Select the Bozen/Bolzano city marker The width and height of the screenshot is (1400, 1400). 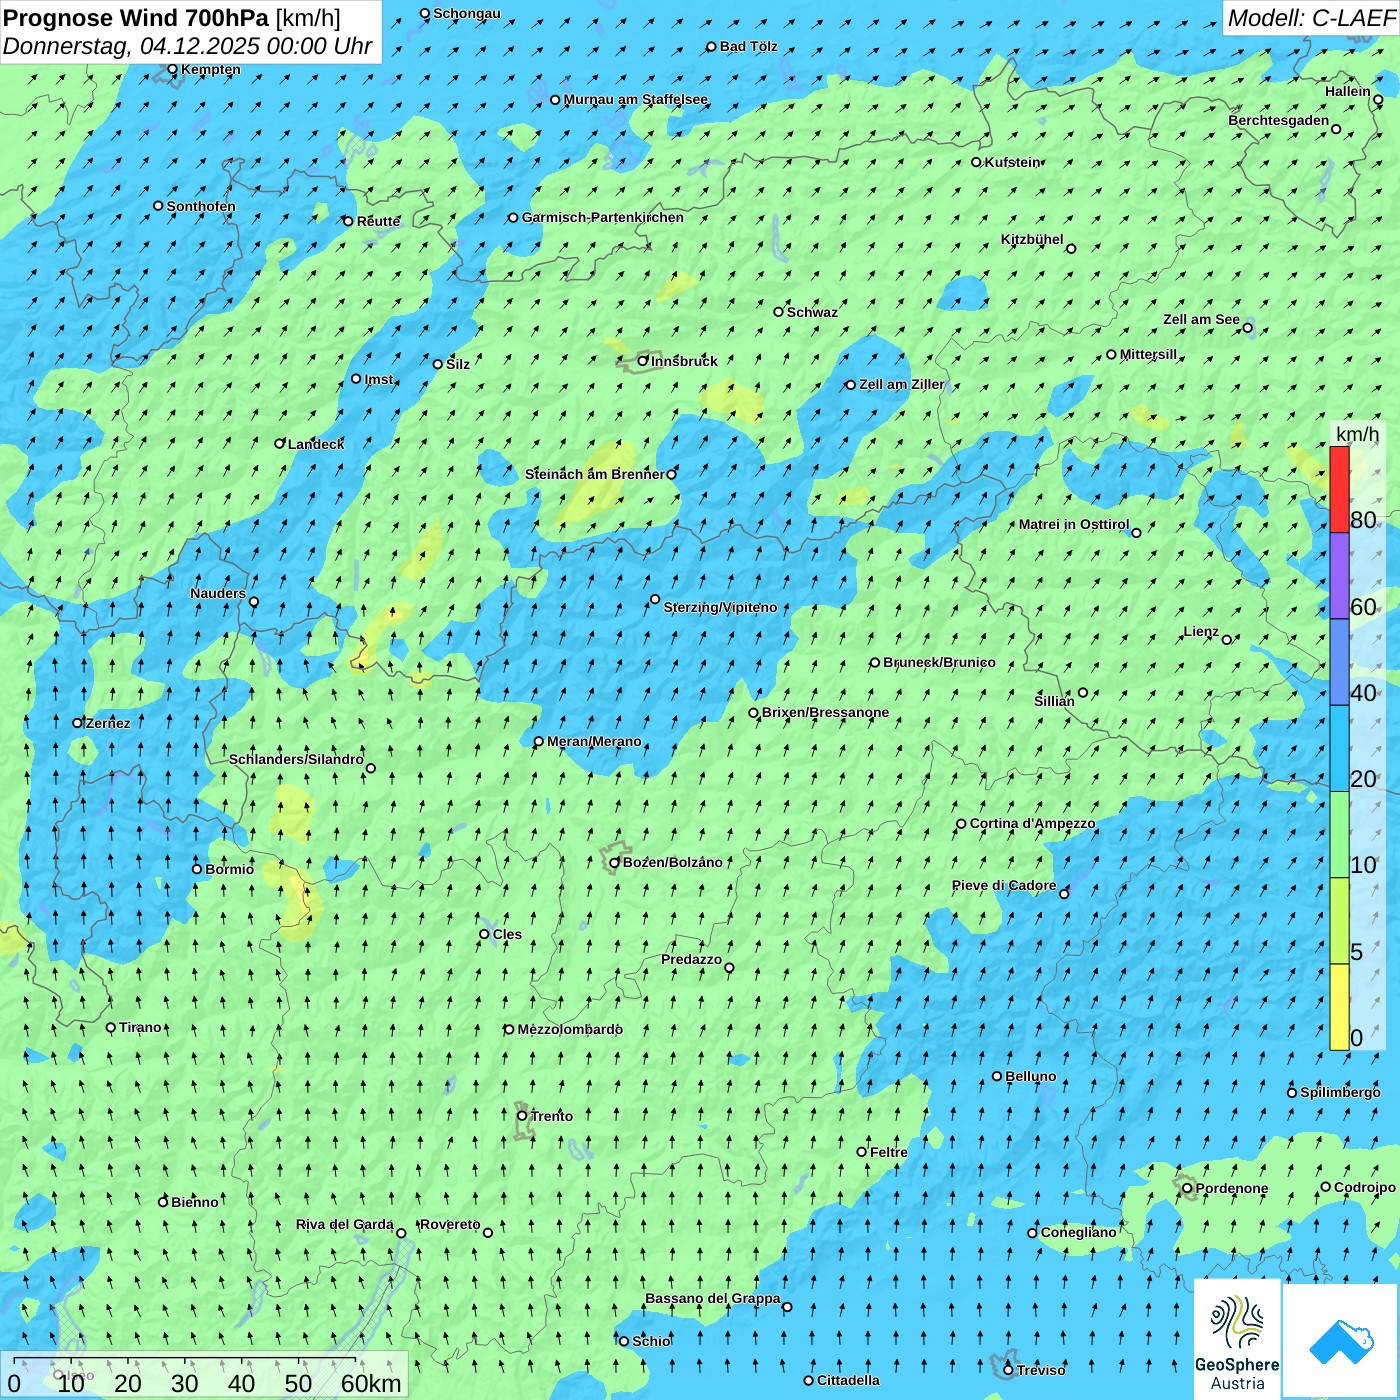tap(615, 862)
